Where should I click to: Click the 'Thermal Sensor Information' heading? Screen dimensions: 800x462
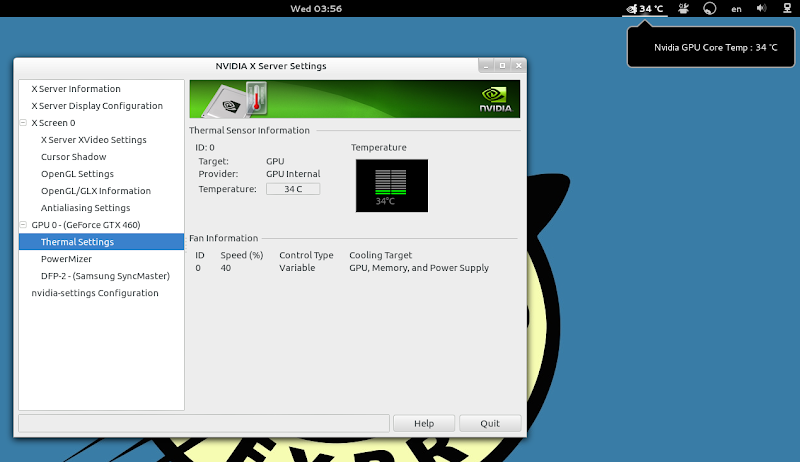point(249,130)
